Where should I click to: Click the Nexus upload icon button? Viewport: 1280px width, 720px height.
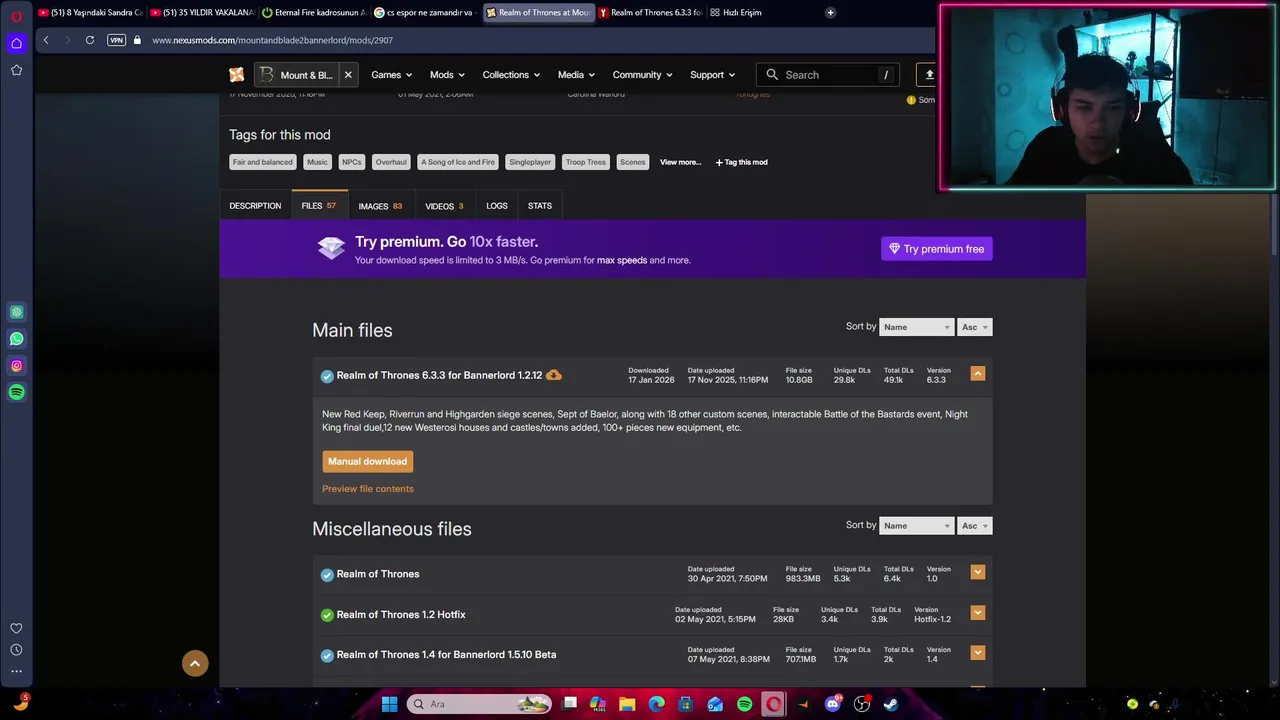[x=929, y=75]
